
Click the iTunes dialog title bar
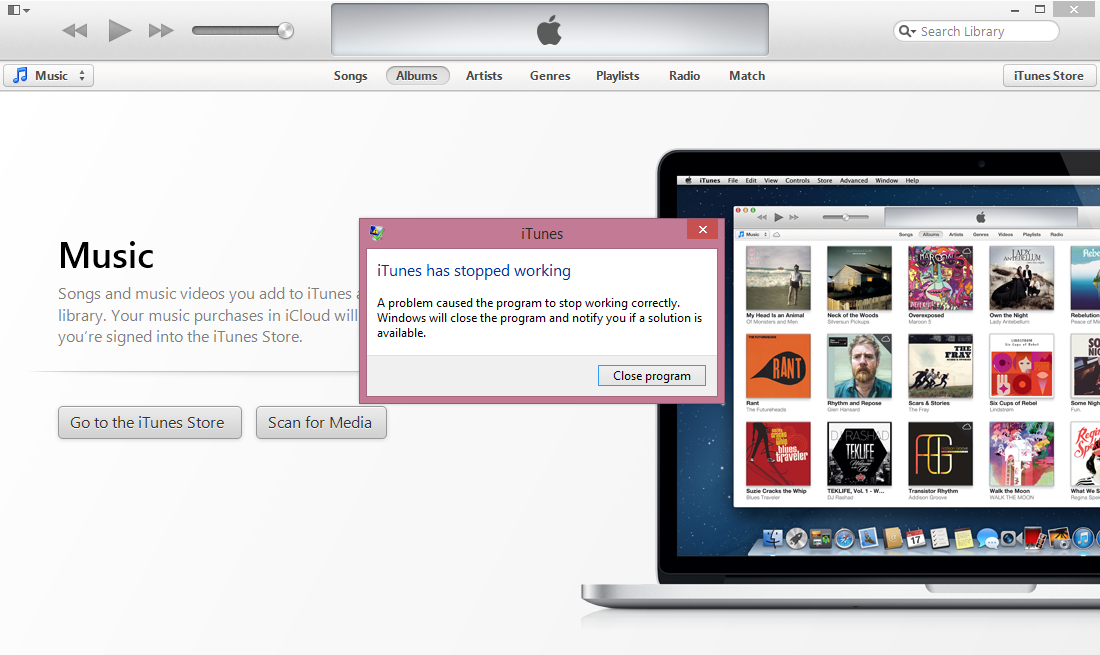(542, 234)
